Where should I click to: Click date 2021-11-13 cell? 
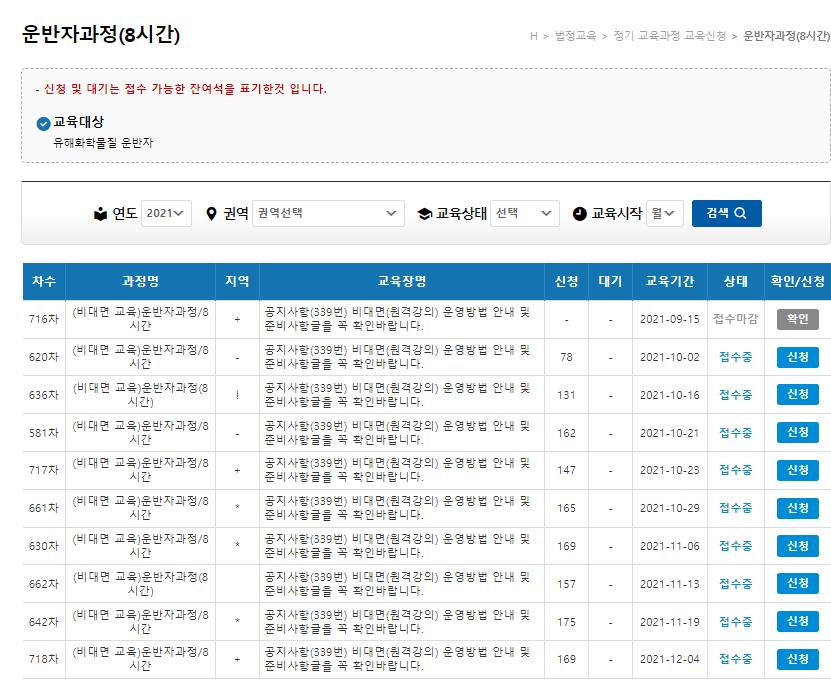click(x=670, y=584)
